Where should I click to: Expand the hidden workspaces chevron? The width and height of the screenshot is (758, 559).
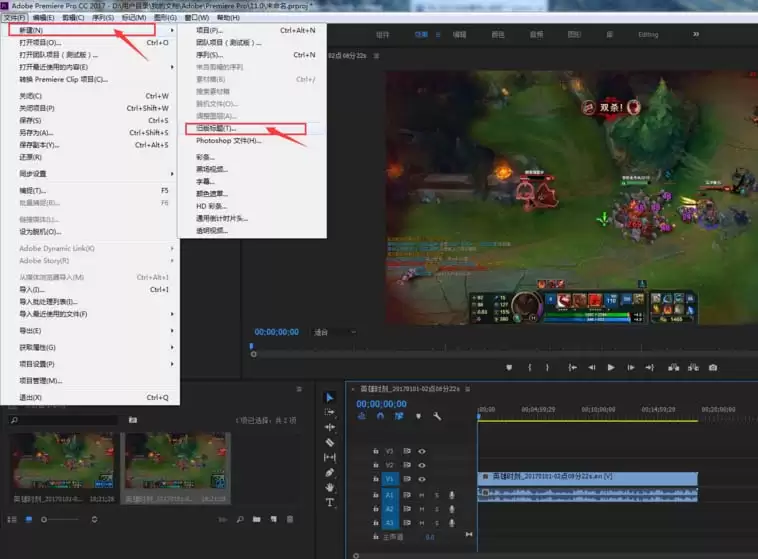tap(696, 34)
